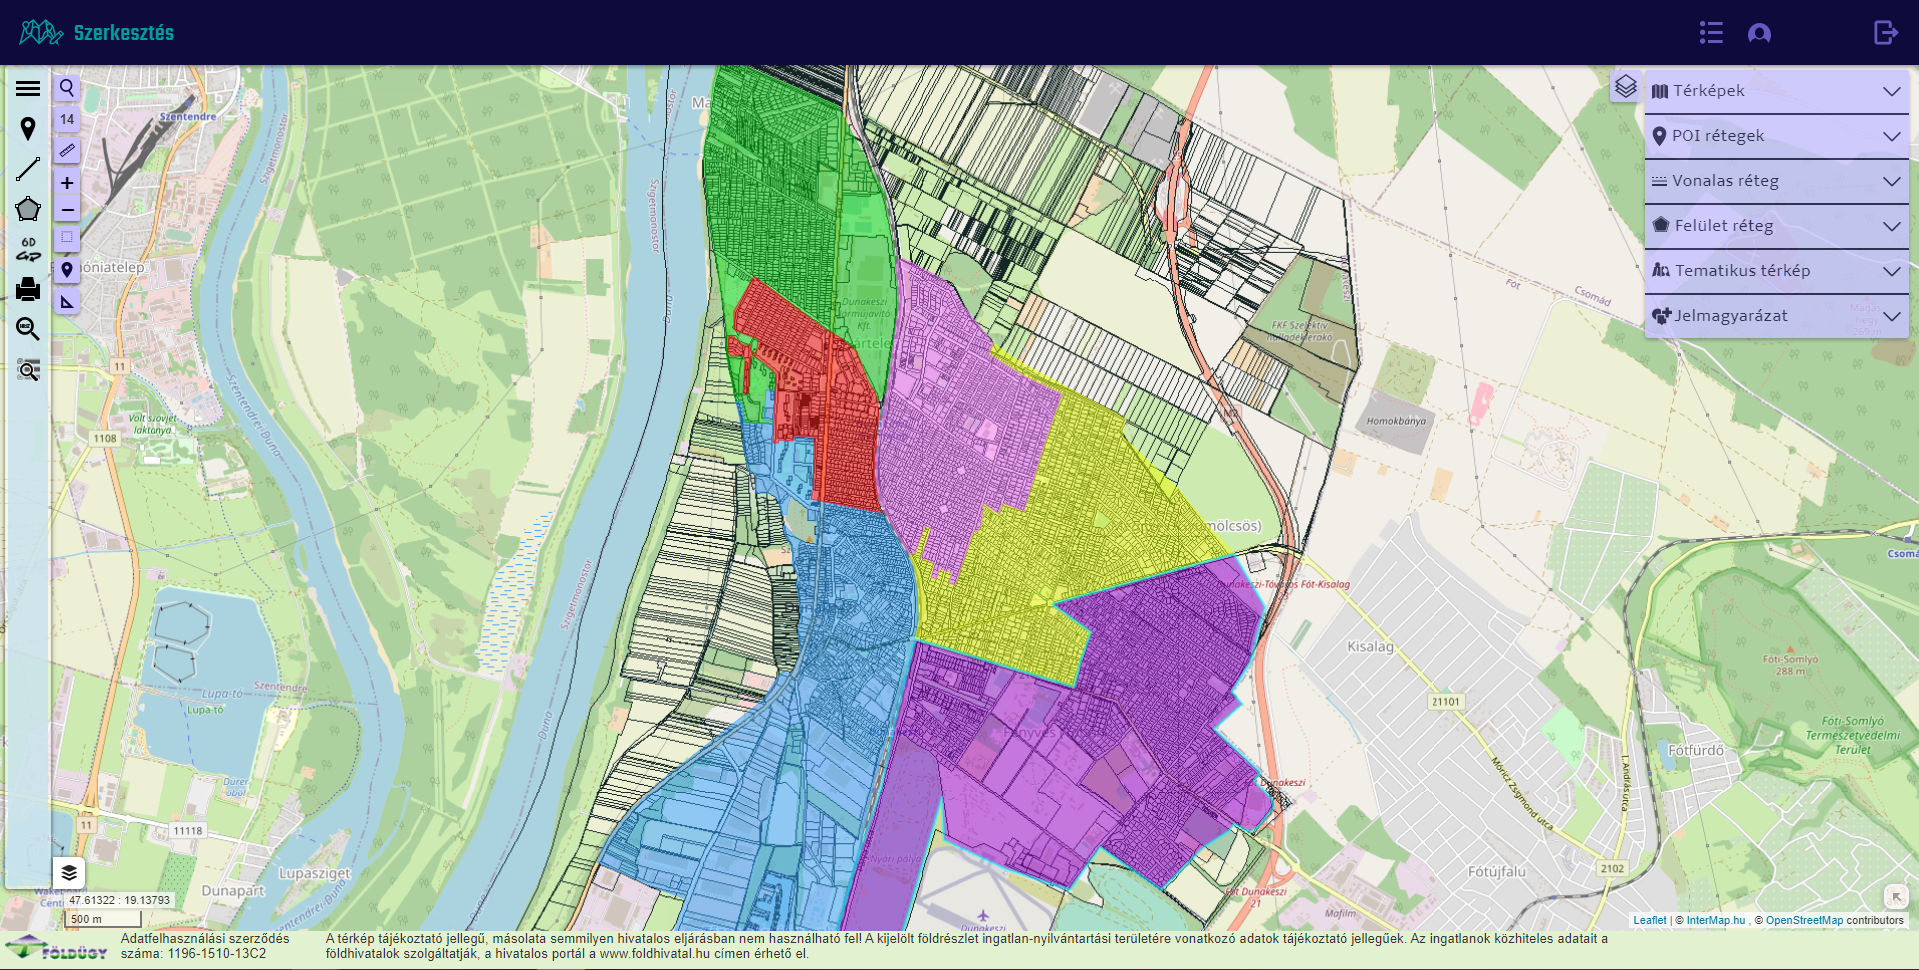Viewport: 1919px width, 970px height.
Task: Toggle the layers panel button beside Térképek
Action: point(1626,87)
